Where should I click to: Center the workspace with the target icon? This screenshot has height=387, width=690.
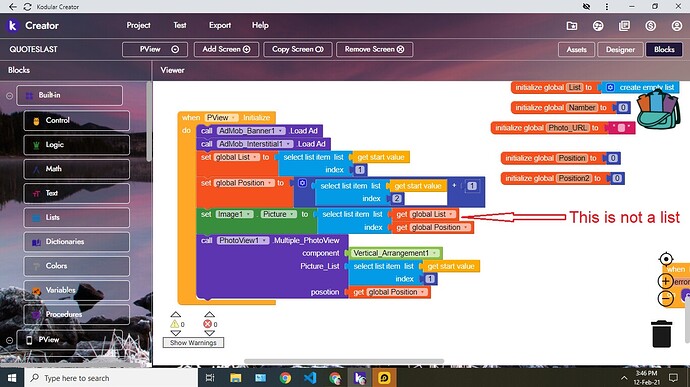[x=666, y=259]
